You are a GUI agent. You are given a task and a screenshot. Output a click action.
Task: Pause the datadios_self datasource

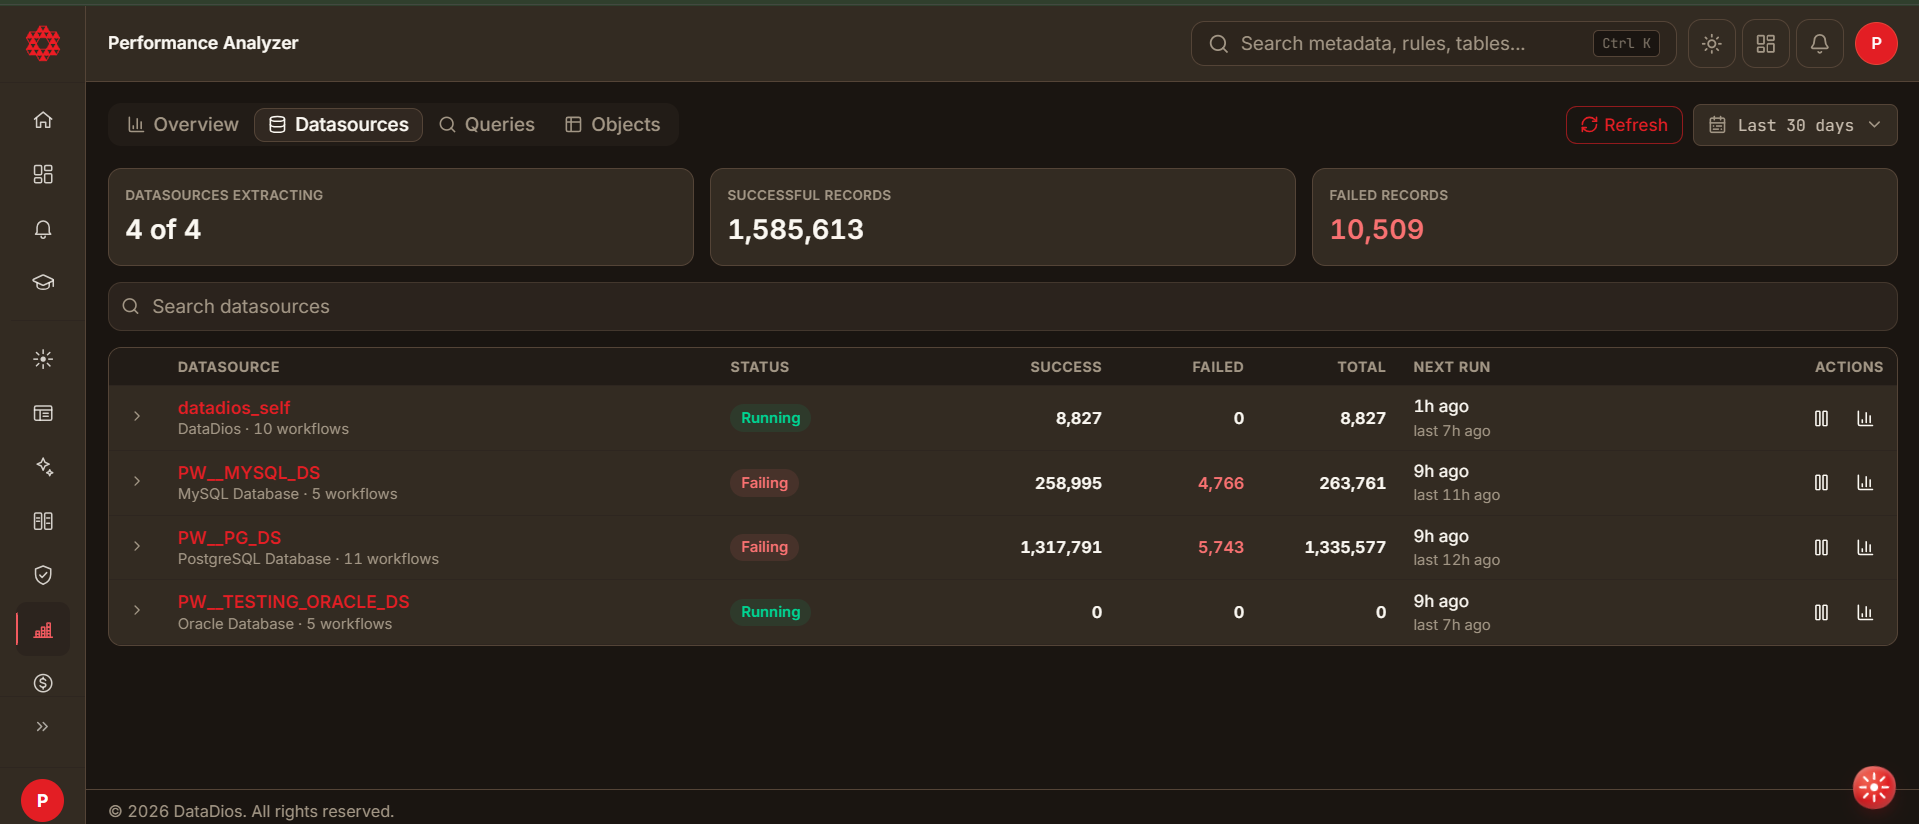1821,418
